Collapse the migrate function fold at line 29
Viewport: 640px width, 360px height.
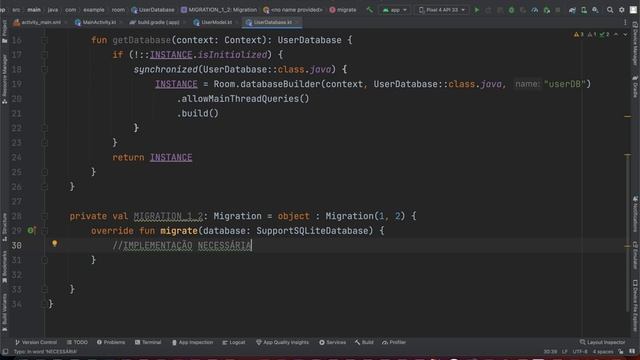(x=44, y=231)
